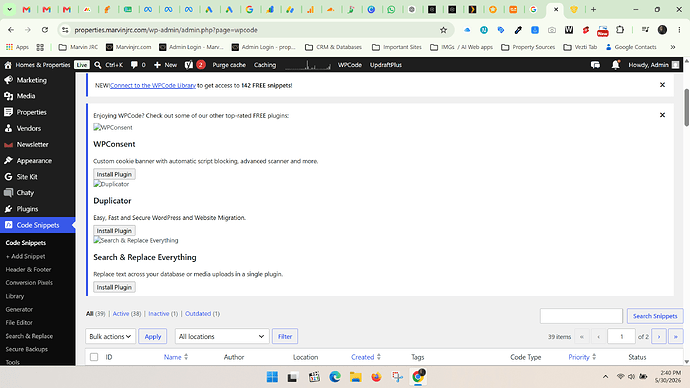
Task: Show hidden system tray icons
Action: pyautogui.click(x=606, y=377)
